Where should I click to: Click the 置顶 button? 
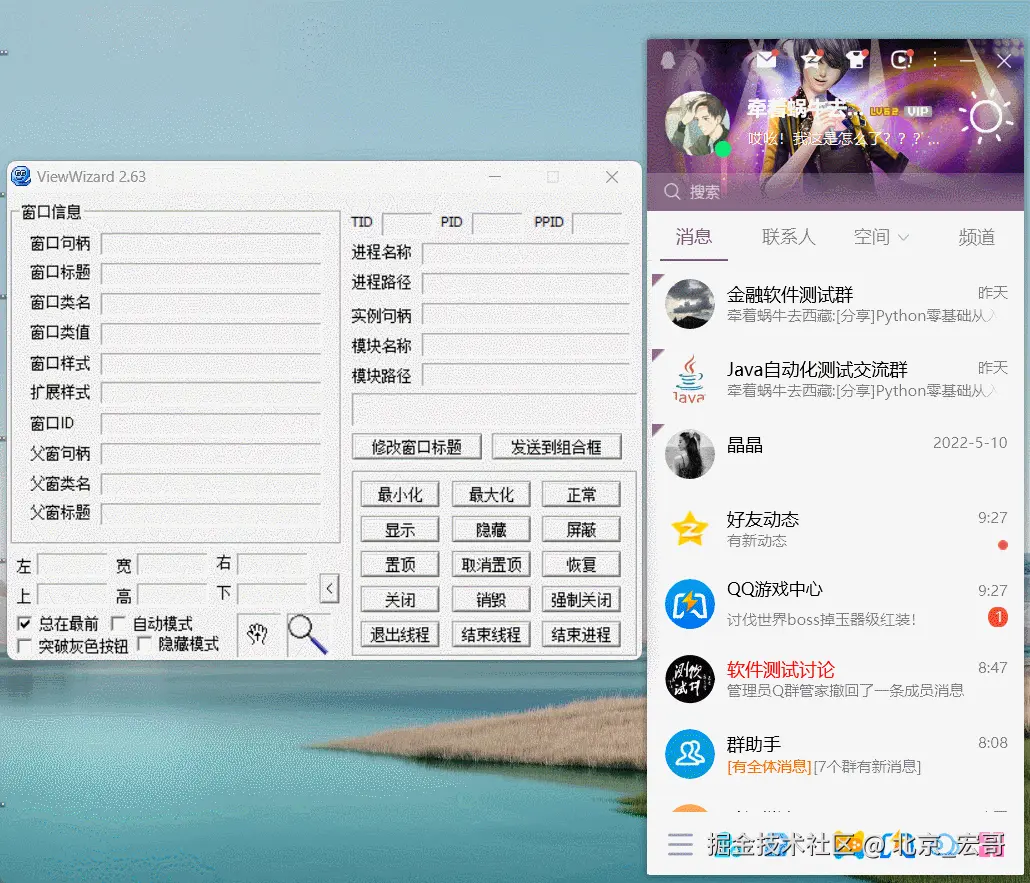(x=399, y=564)
